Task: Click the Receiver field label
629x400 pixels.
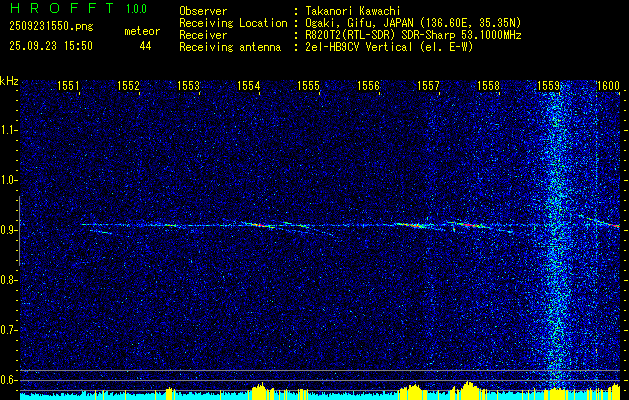Action: (x=203, y=35)
